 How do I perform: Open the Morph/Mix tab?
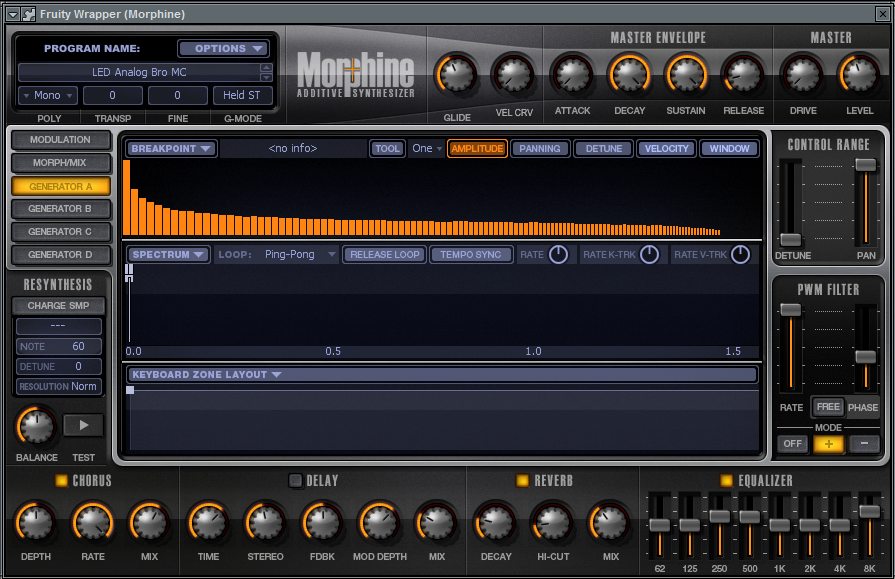pos(60,163)
